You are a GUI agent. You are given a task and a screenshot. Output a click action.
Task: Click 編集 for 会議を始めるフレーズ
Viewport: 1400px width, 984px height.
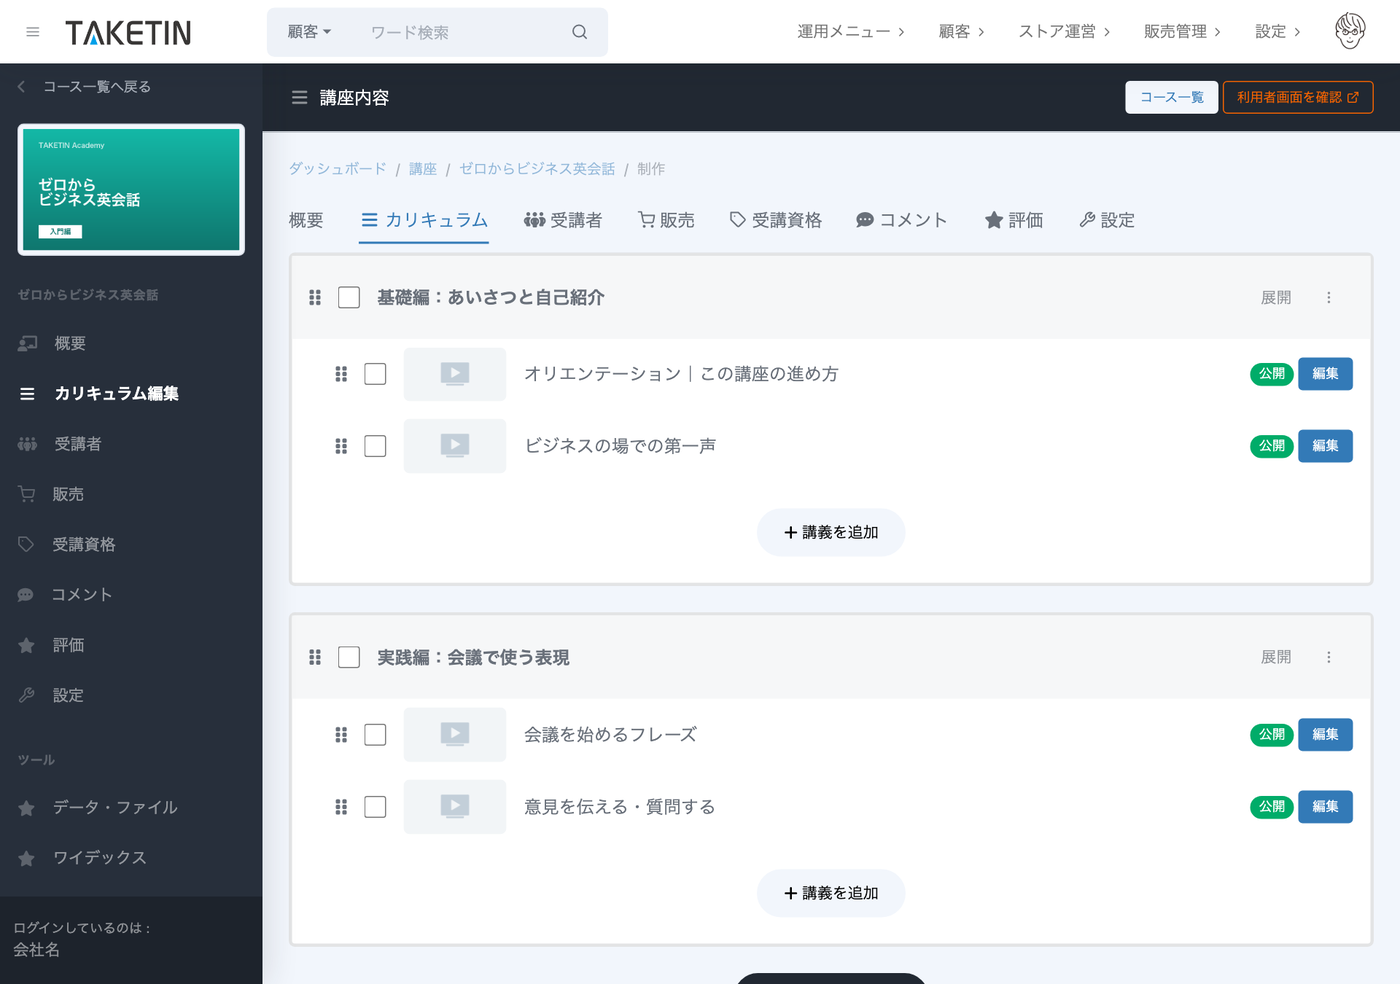click(x=1325, y=735)
